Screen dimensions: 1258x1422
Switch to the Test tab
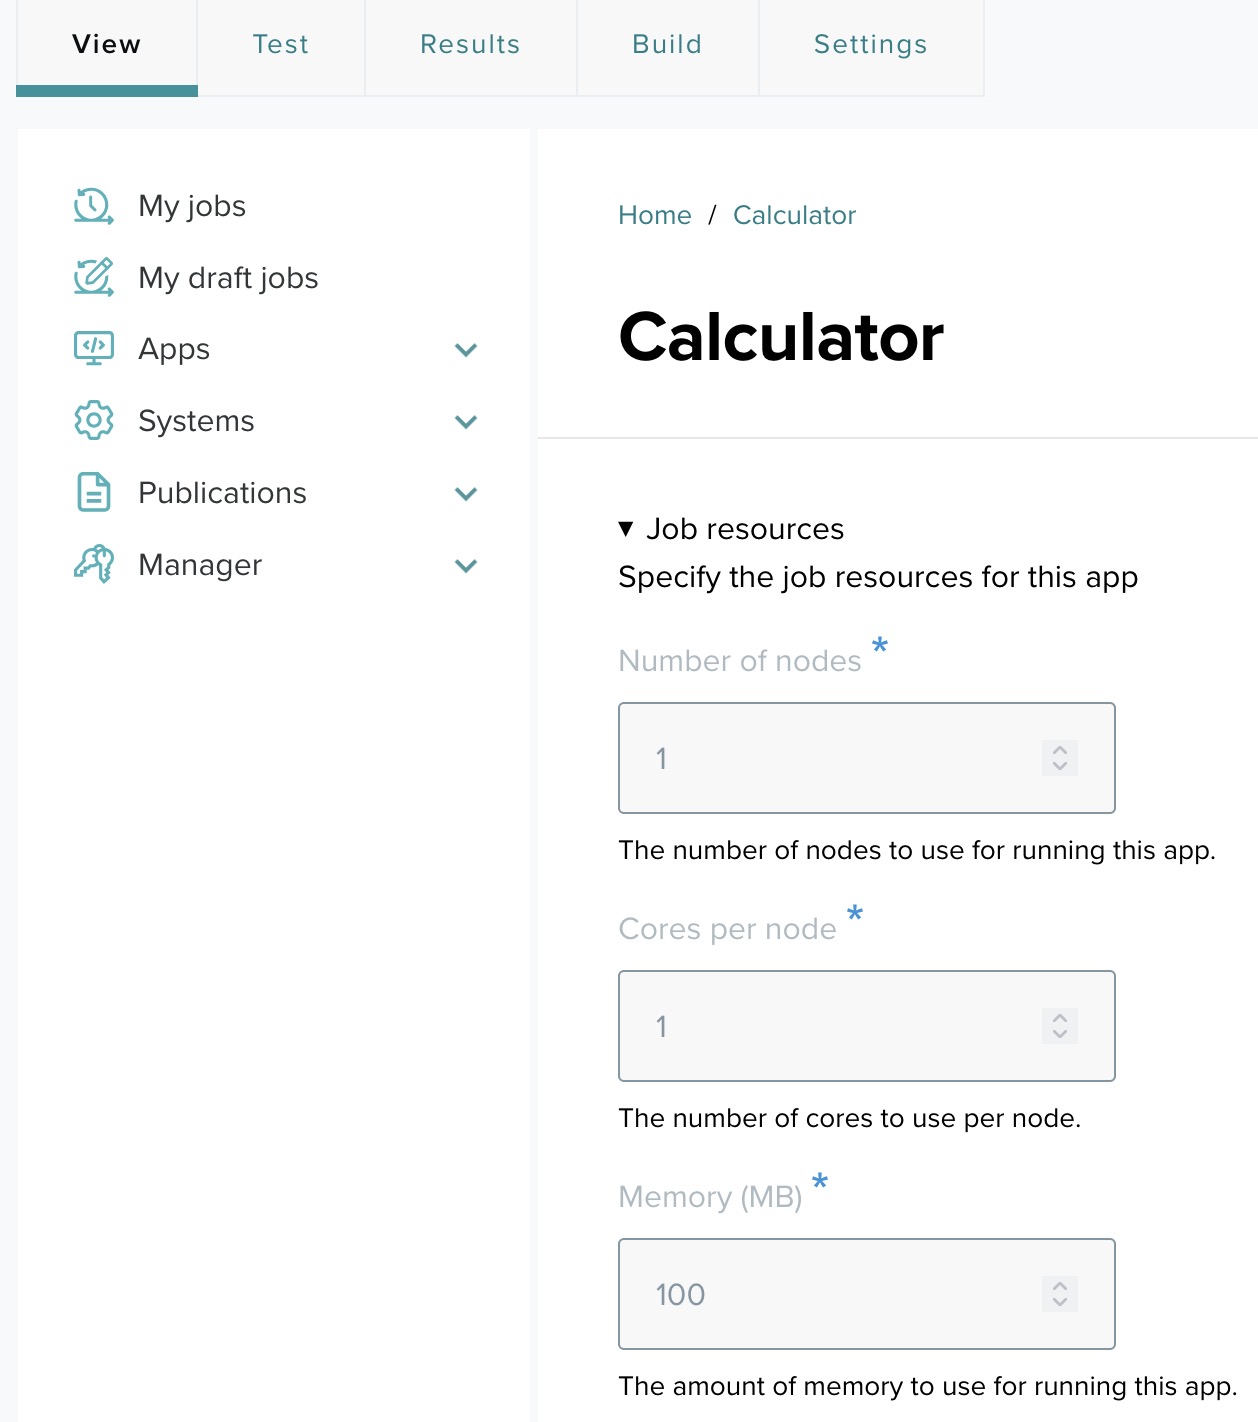pos(281,45)
